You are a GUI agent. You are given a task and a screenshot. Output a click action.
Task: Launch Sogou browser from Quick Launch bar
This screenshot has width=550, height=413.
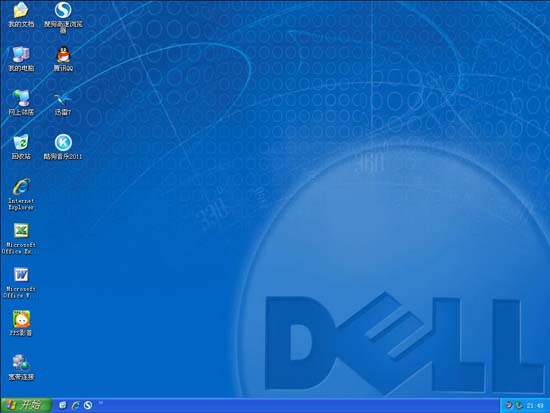tap(88, 405)
